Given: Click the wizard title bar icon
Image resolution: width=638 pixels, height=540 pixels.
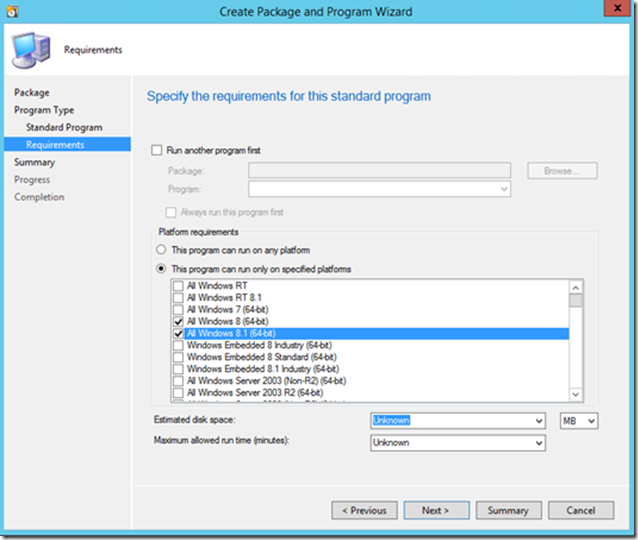Looking at the screenshot, I should click(x=12, y=12).
